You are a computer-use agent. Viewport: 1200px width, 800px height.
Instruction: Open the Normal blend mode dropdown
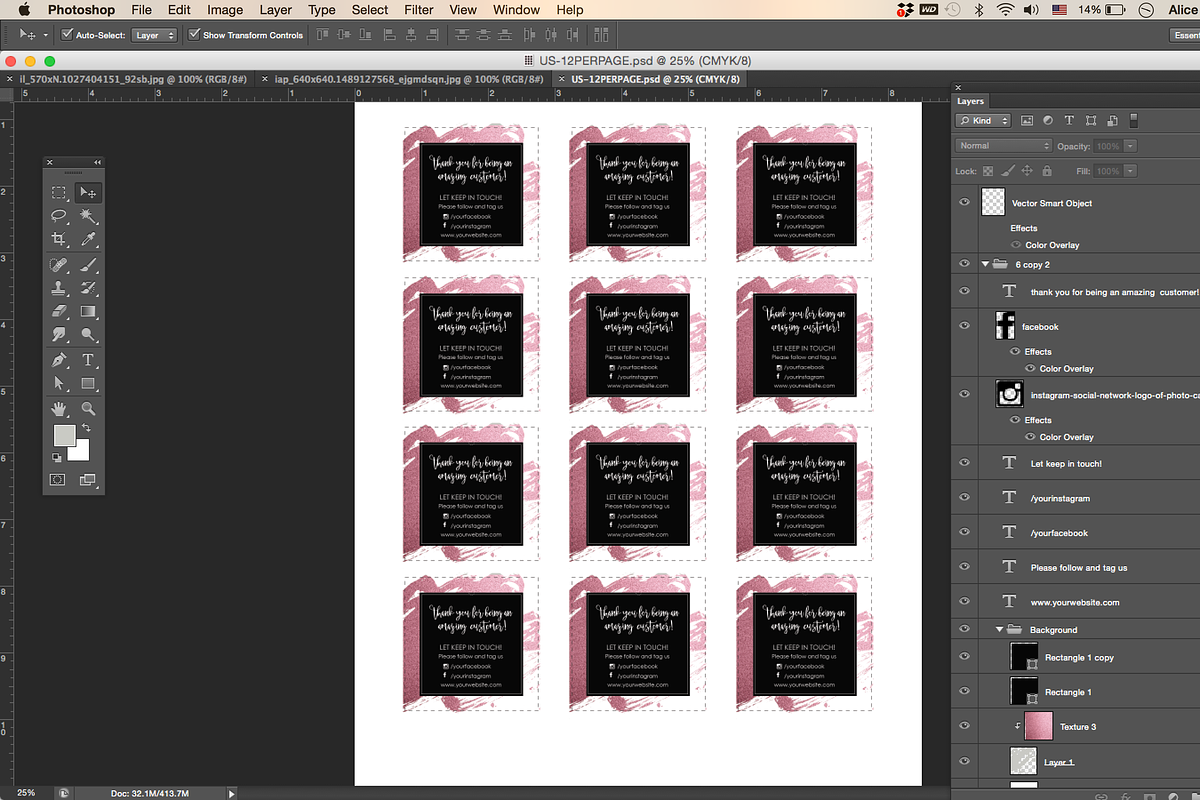pos(1003,146)
